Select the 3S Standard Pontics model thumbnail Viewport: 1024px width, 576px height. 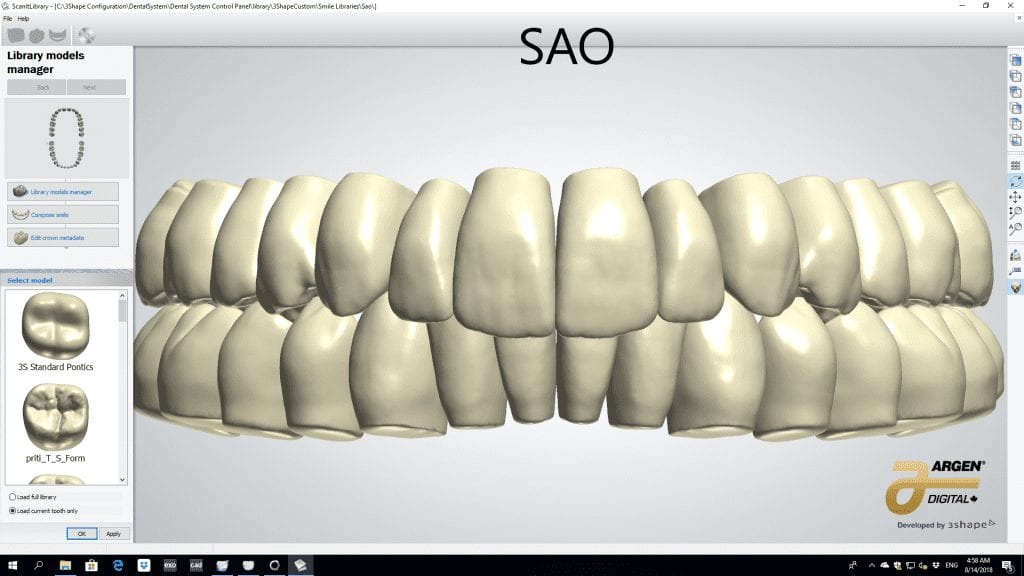tap(60, 327)
